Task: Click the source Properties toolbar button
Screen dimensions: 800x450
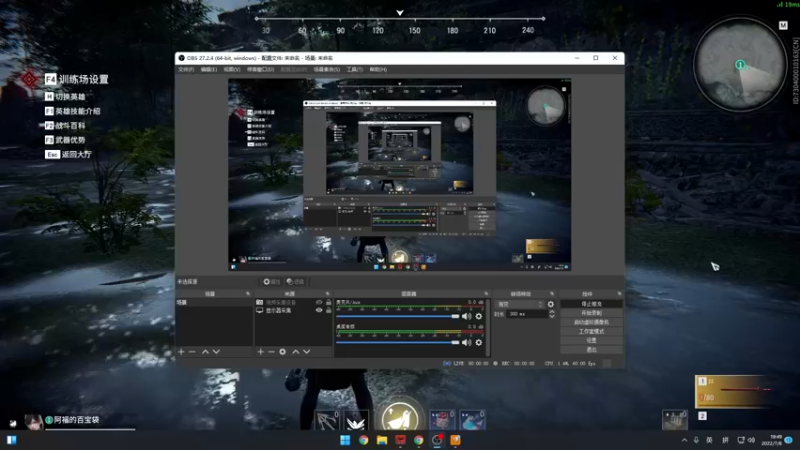Action: 271,282
